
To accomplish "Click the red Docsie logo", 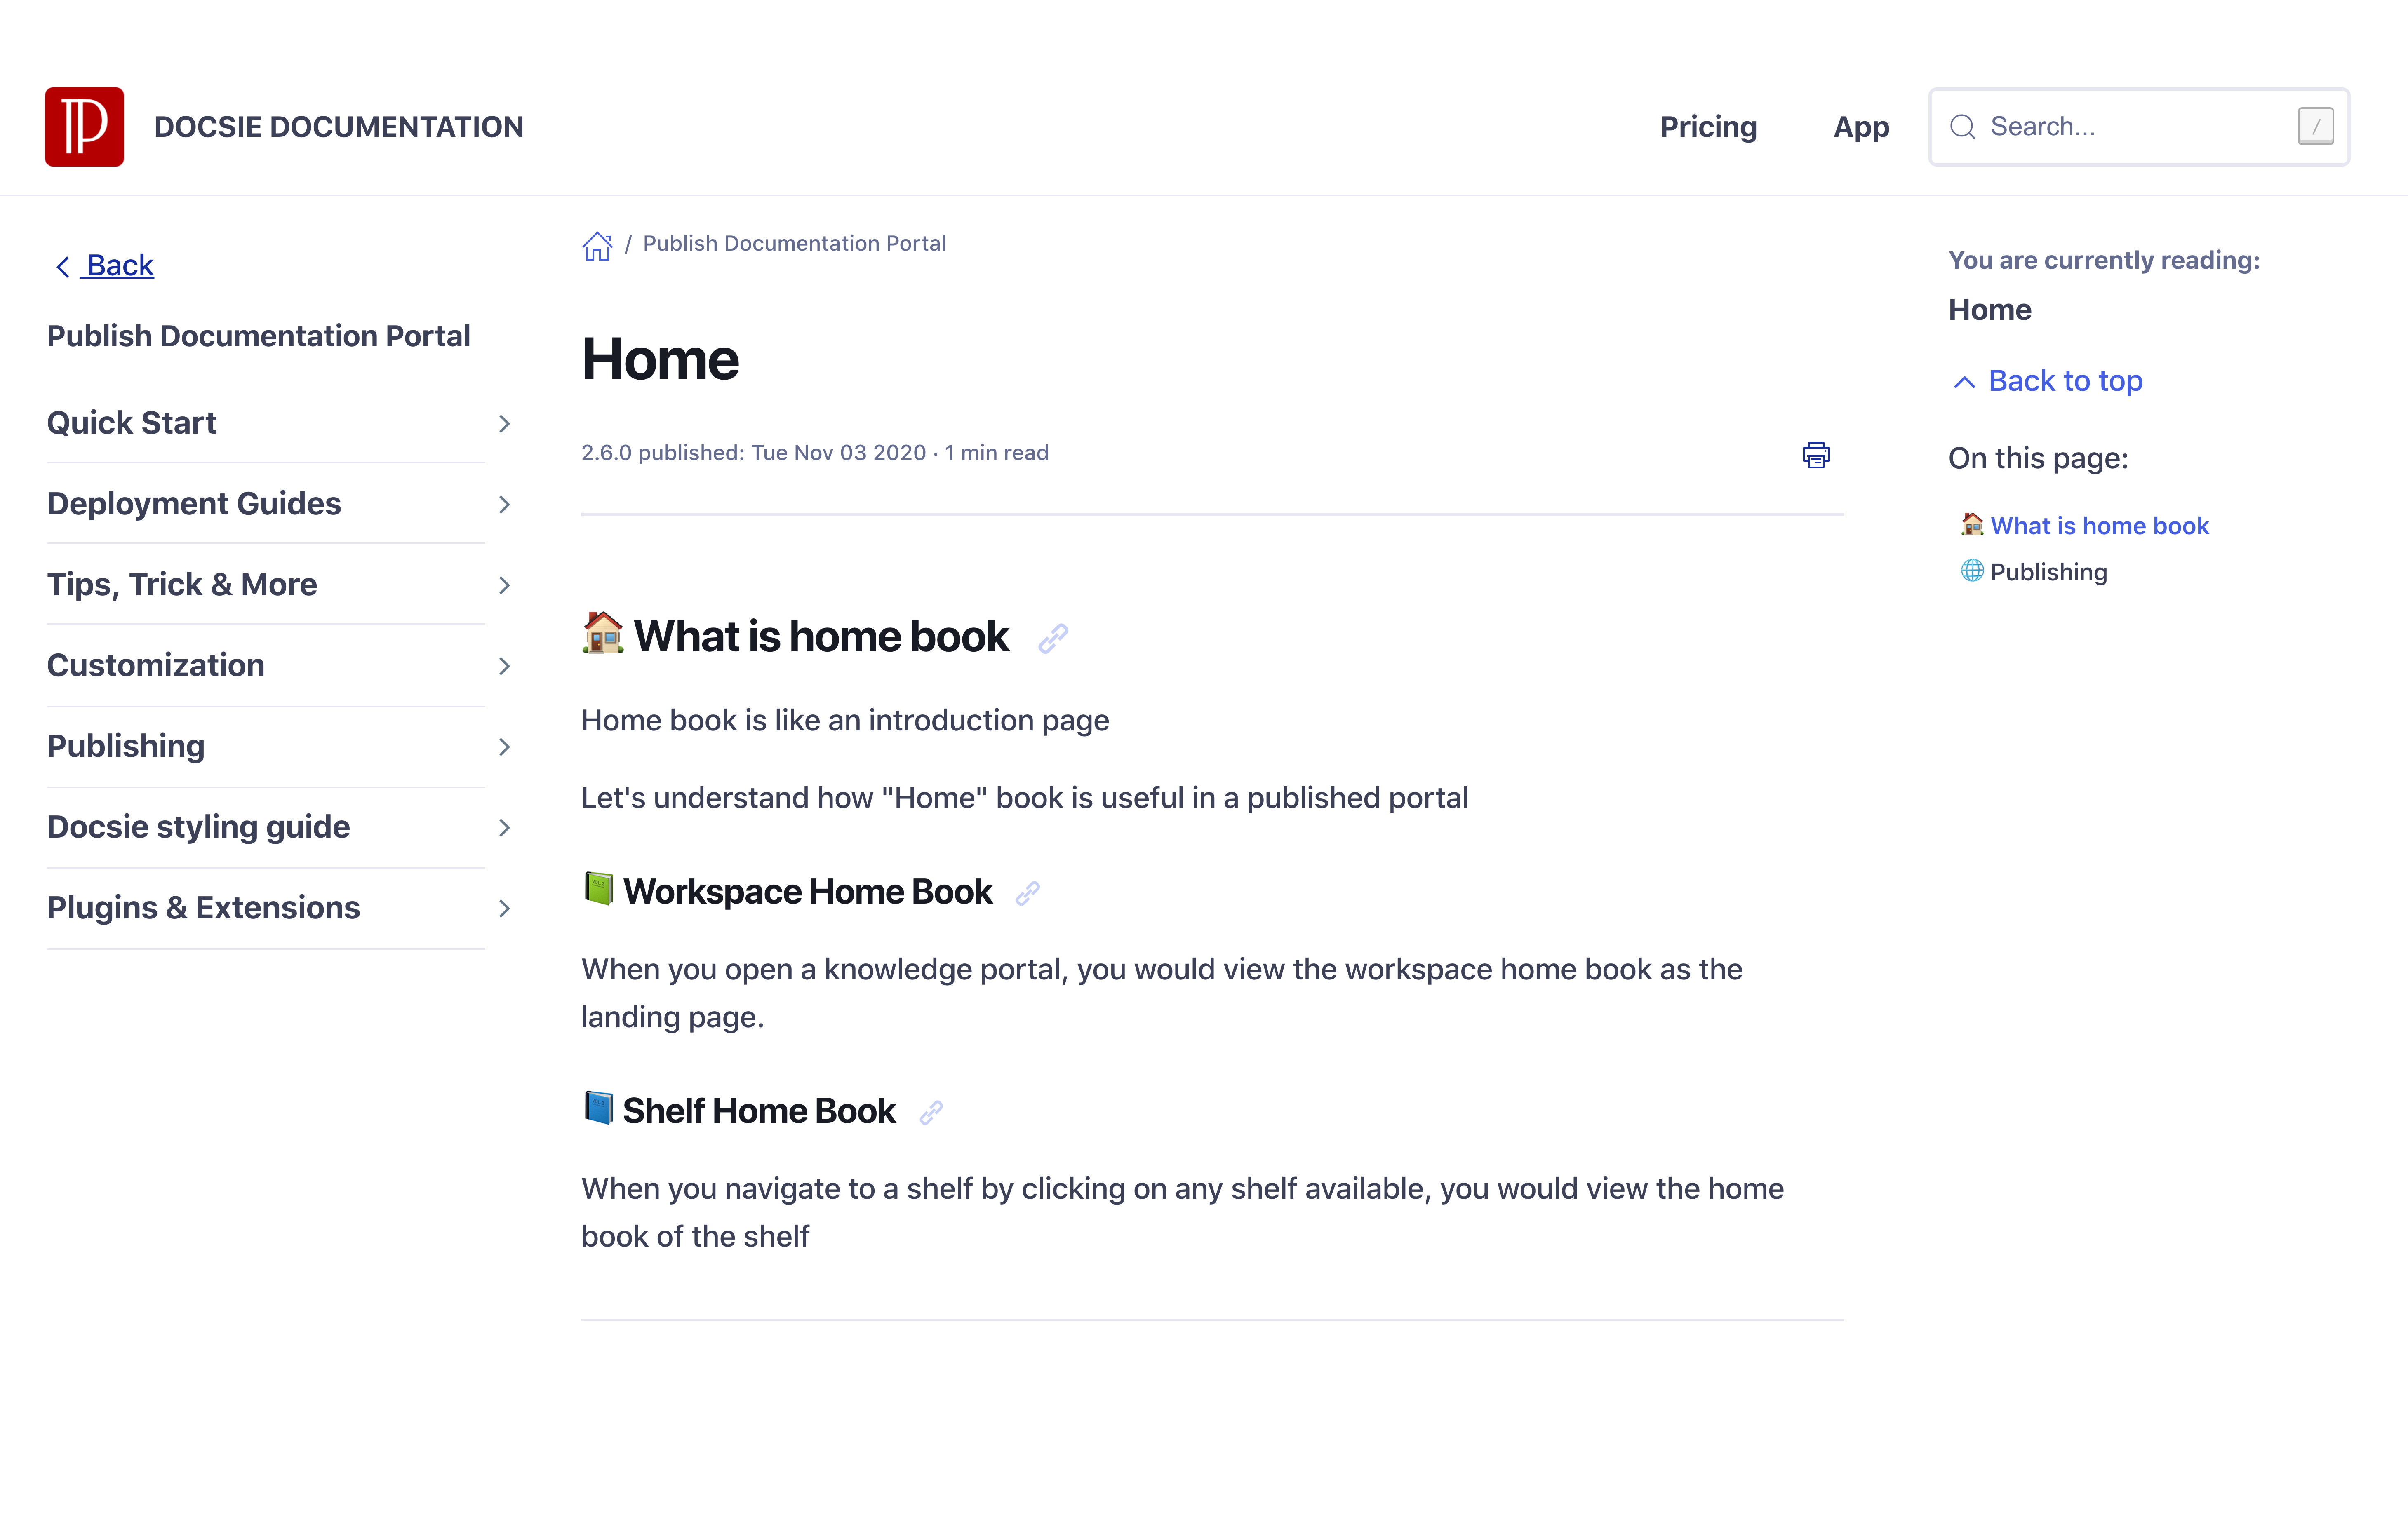I will pos(84,127).
